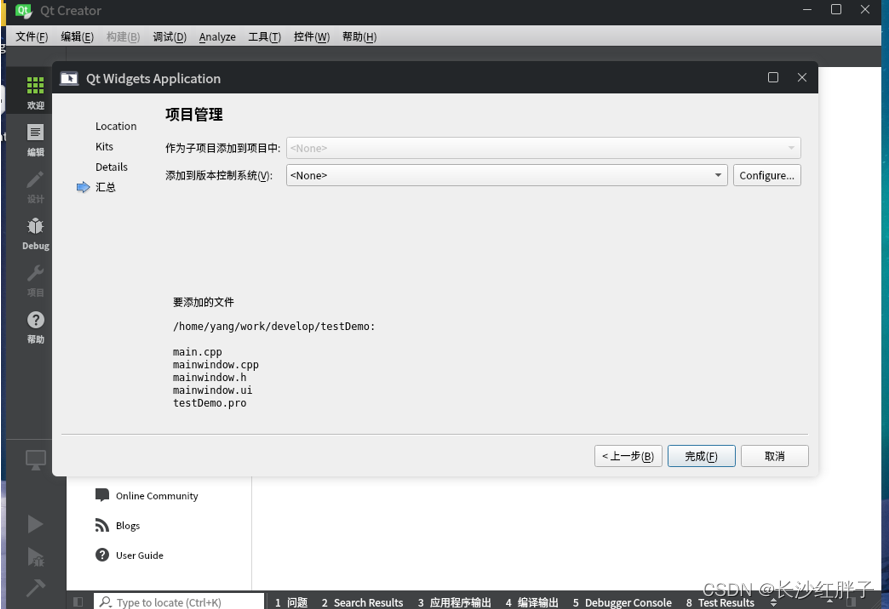Maximize the Qt Creator main window
889x609 pixels.
coord(836,10)
